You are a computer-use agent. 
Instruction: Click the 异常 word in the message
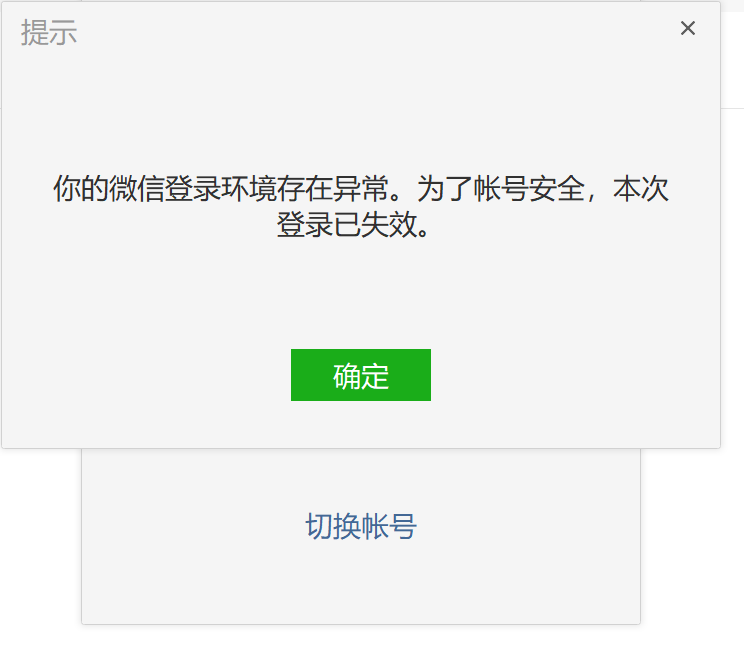pos(361,188)
